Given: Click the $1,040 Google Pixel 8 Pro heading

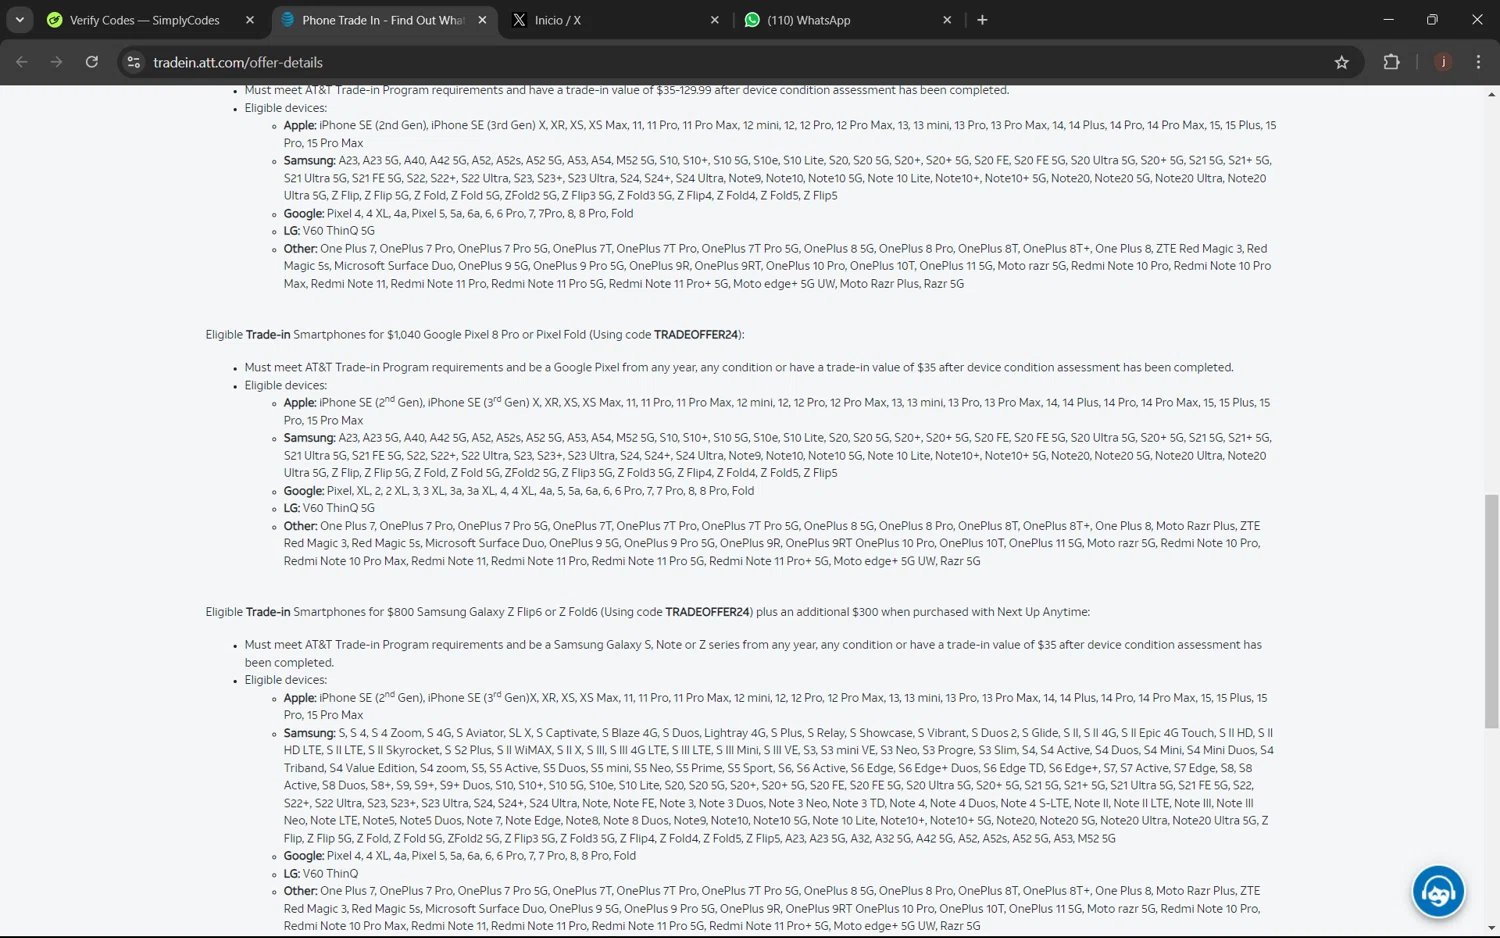Looking at the screenshot, I should (475, 335).
